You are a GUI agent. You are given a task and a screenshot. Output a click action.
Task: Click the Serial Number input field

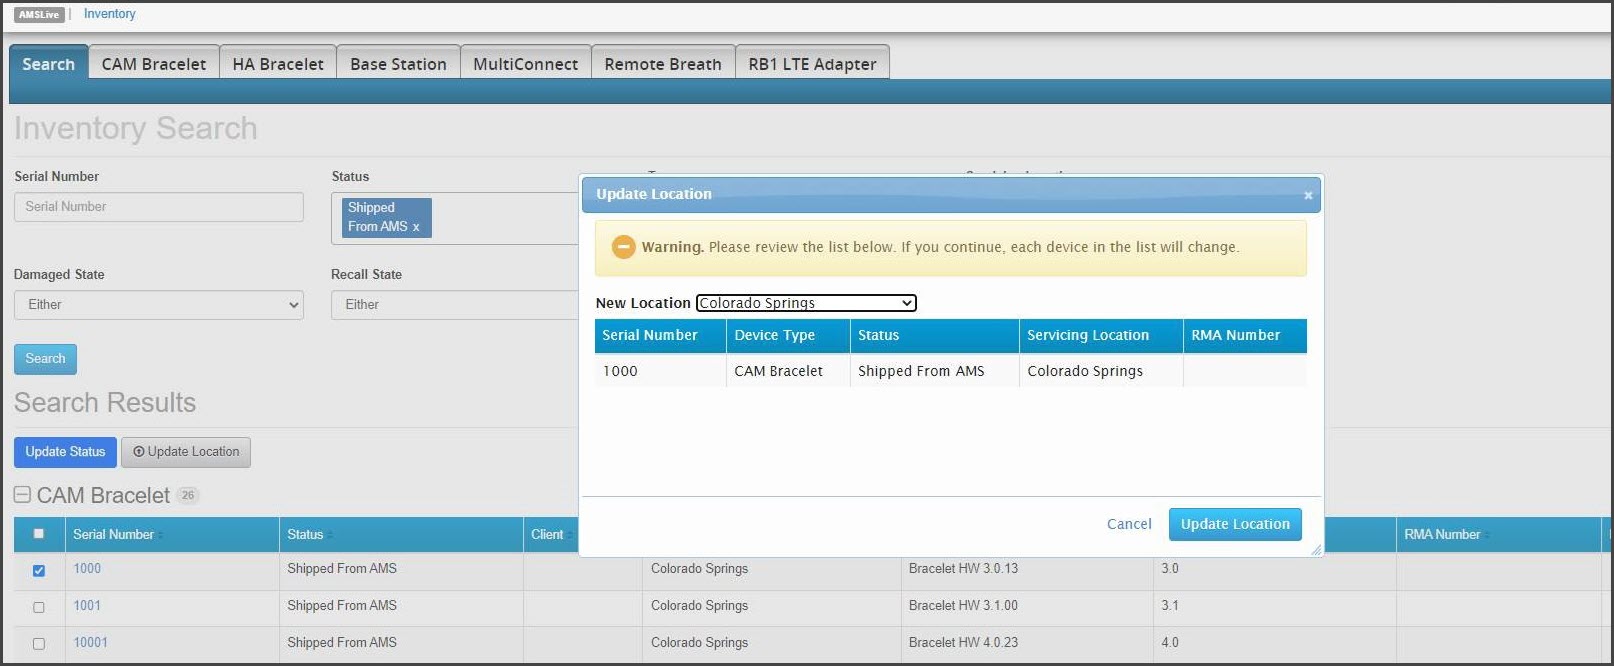point(158,207)
